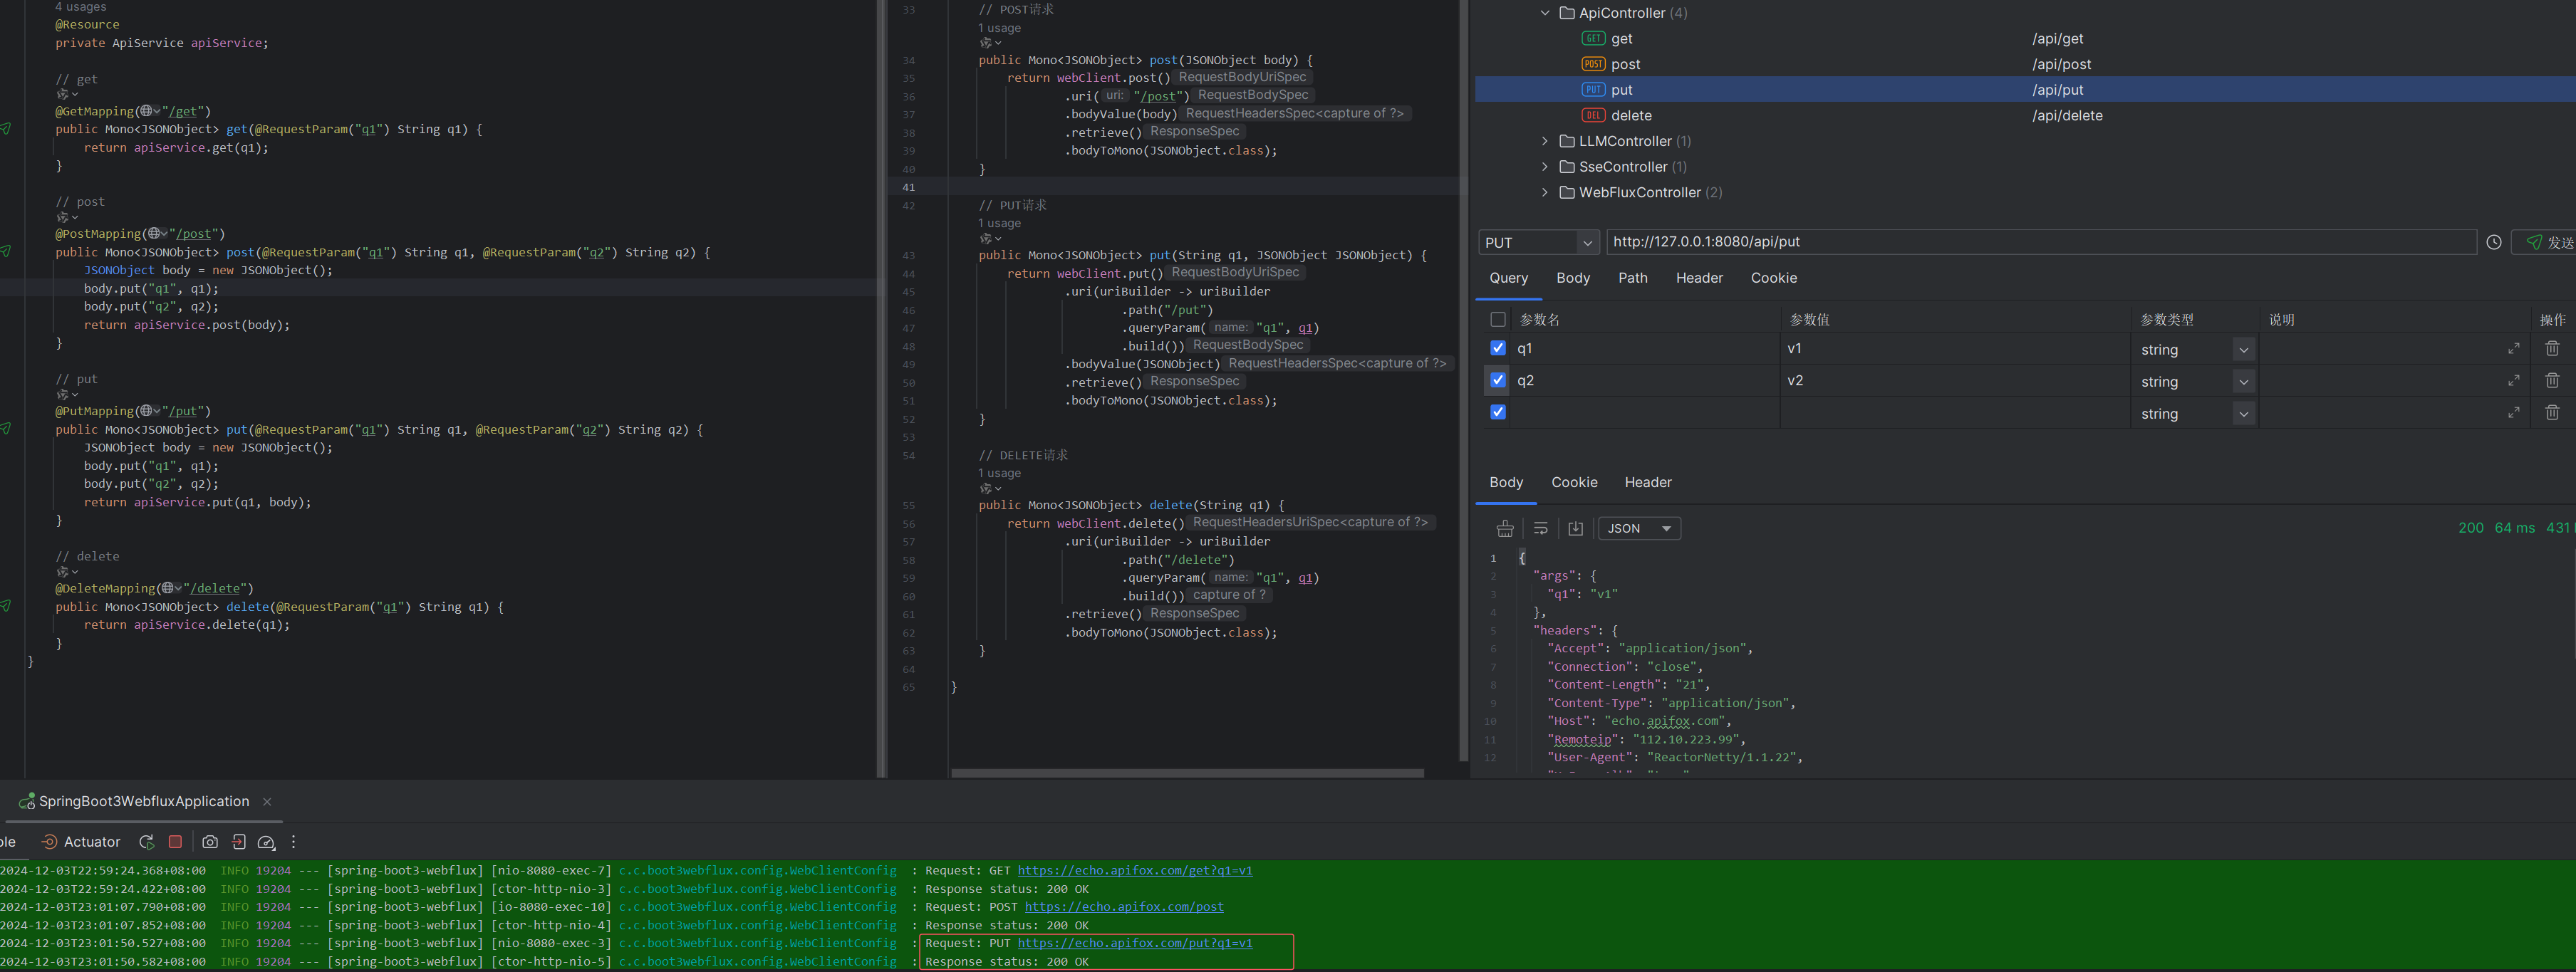Select the response Body tab
2576x972 pixels.
coord(1506,482)
